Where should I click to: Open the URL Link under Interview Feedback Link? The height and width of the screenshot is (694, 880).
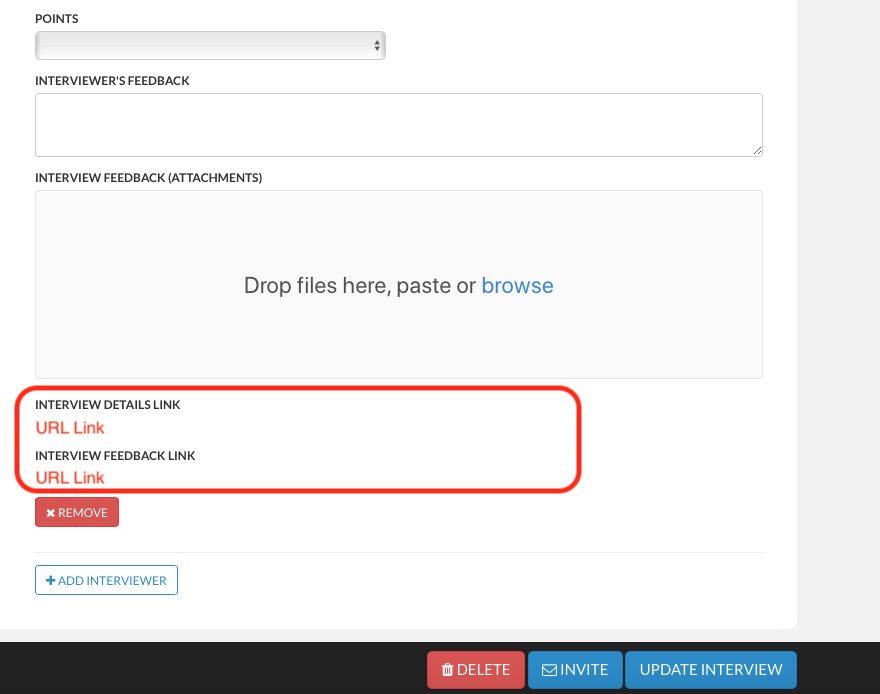click(x=70, y=478)
